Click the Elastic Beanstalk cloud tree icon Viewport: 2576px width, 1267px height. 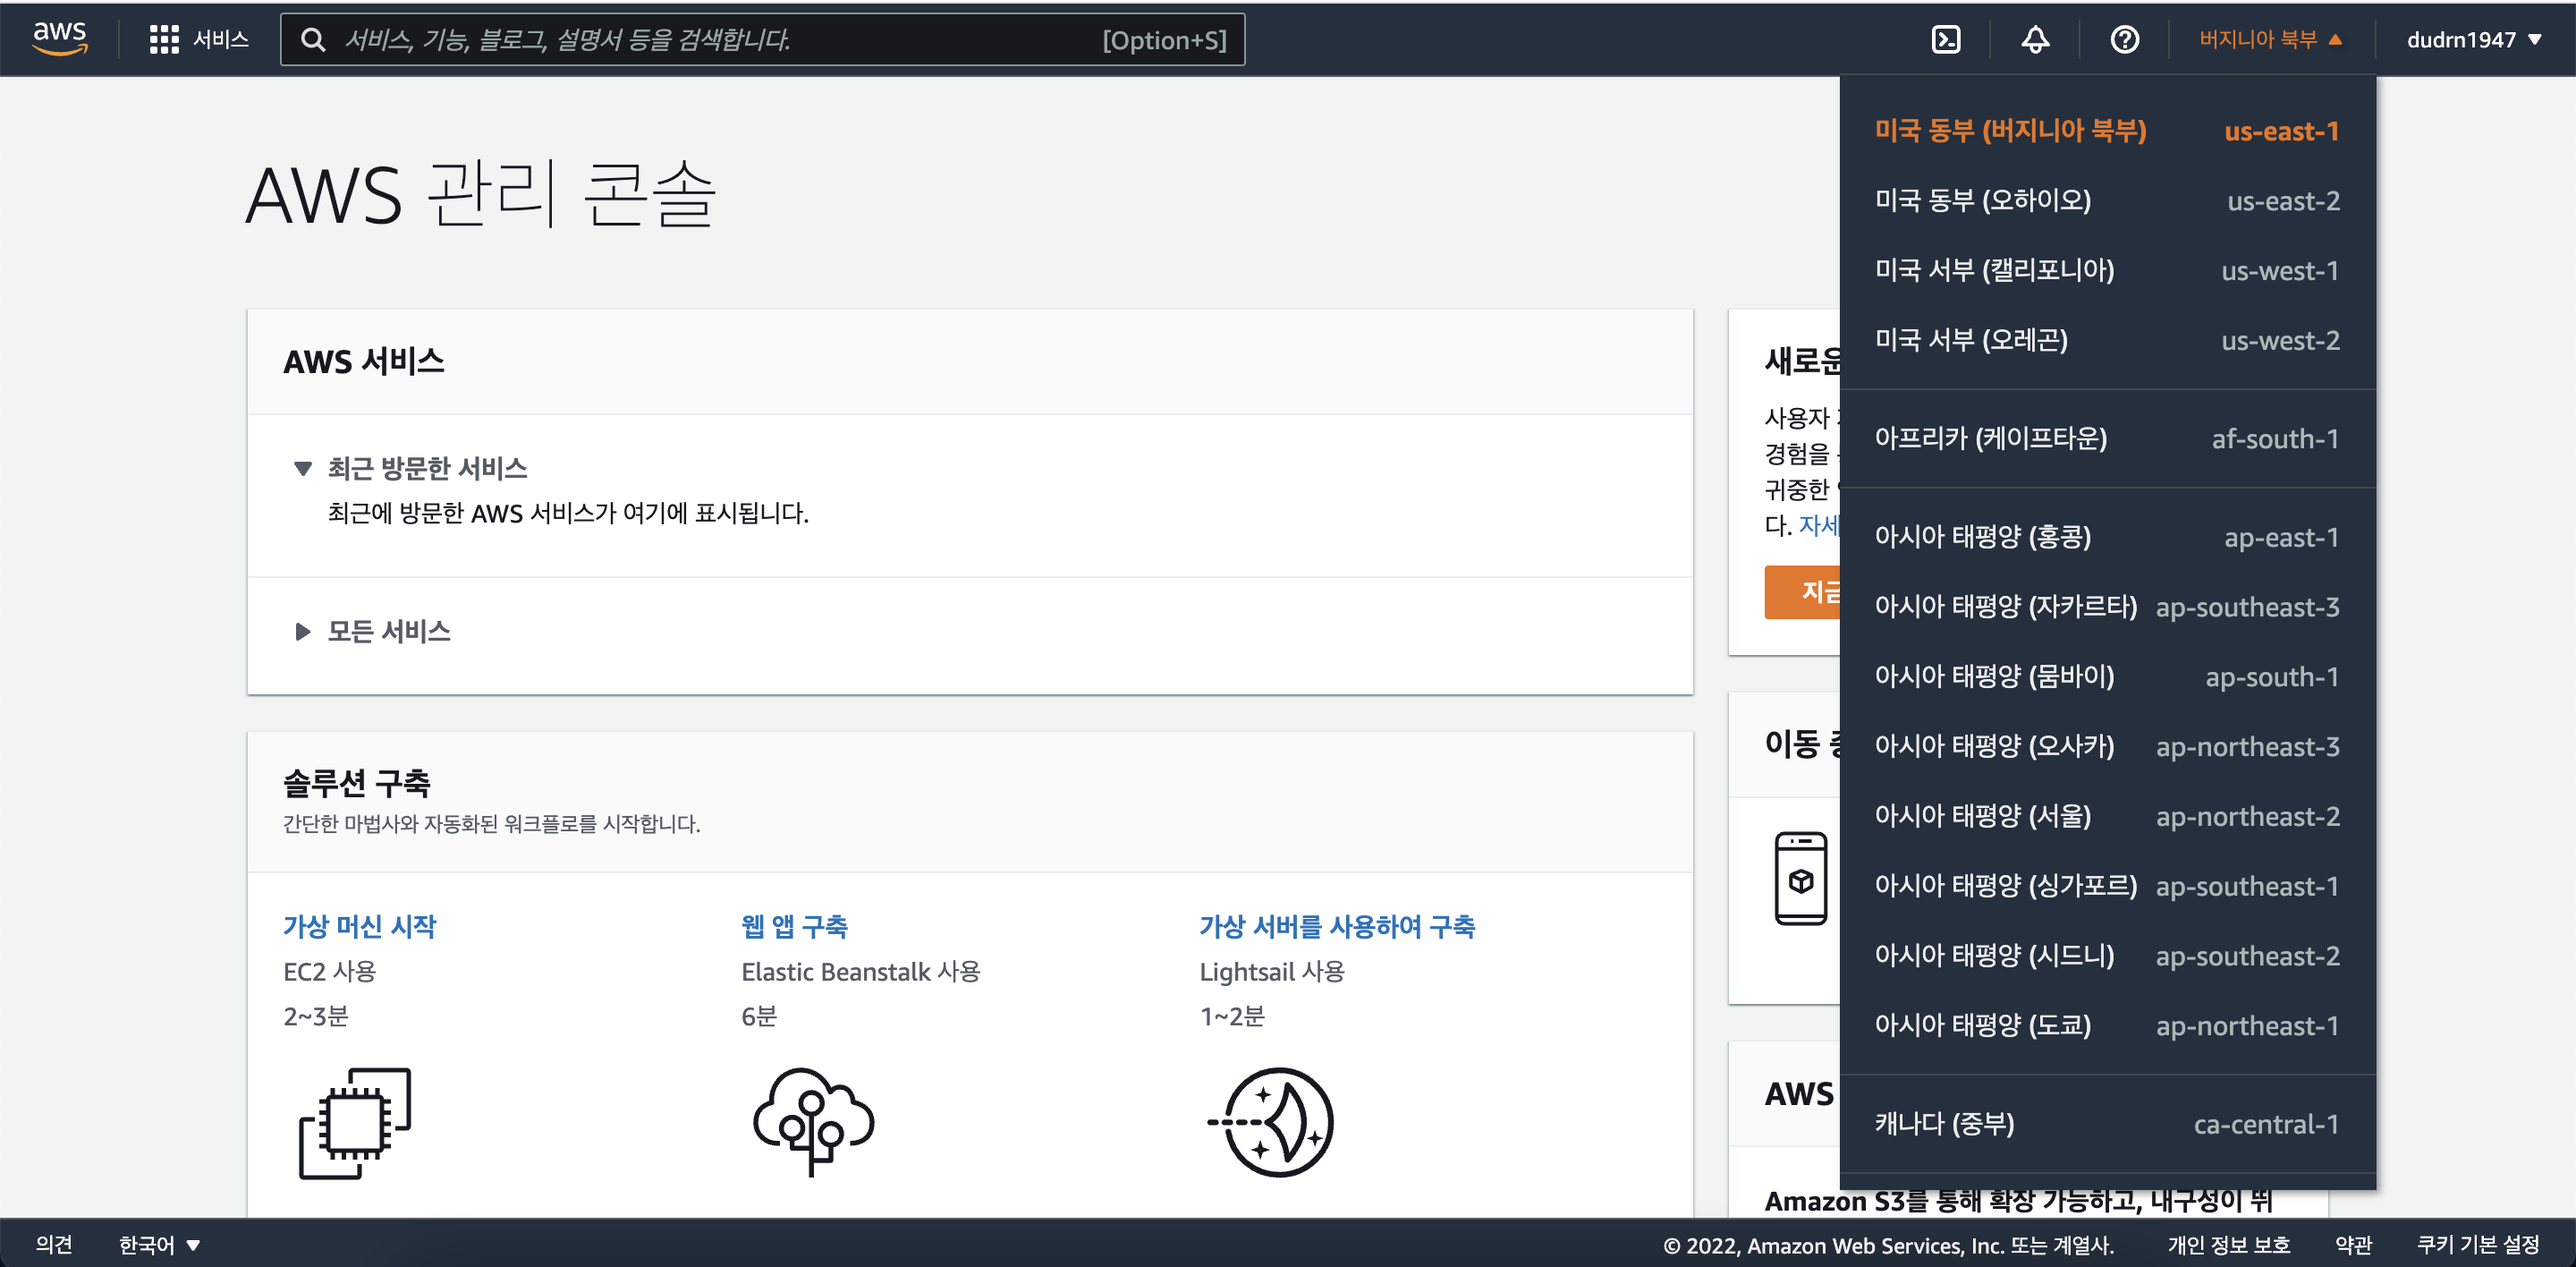813,1120
